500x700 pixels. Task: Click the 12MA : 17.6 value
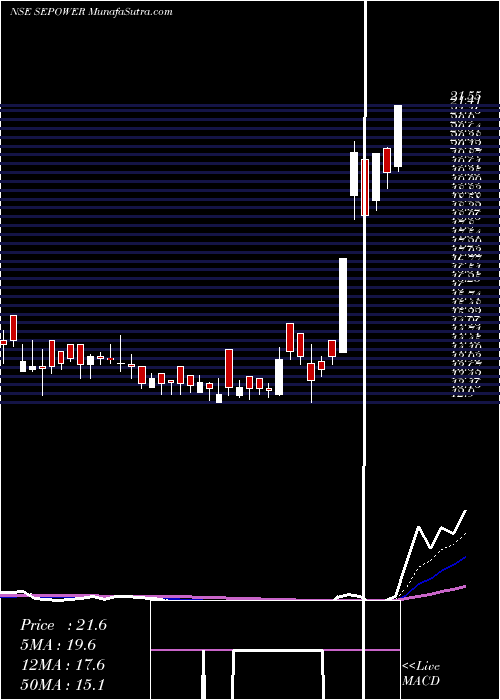(62, 665)
